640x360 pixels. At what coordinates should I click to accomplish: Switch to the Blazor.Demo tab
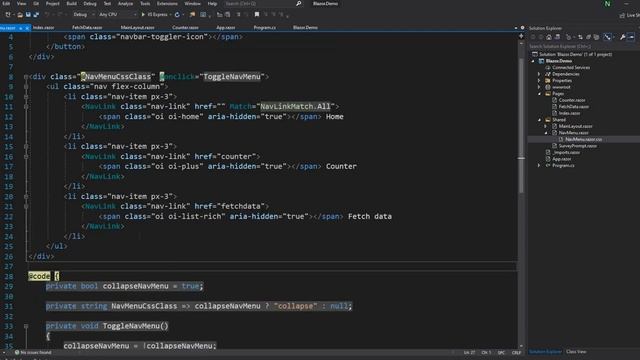pyautogui.click(x=305, y=28)
